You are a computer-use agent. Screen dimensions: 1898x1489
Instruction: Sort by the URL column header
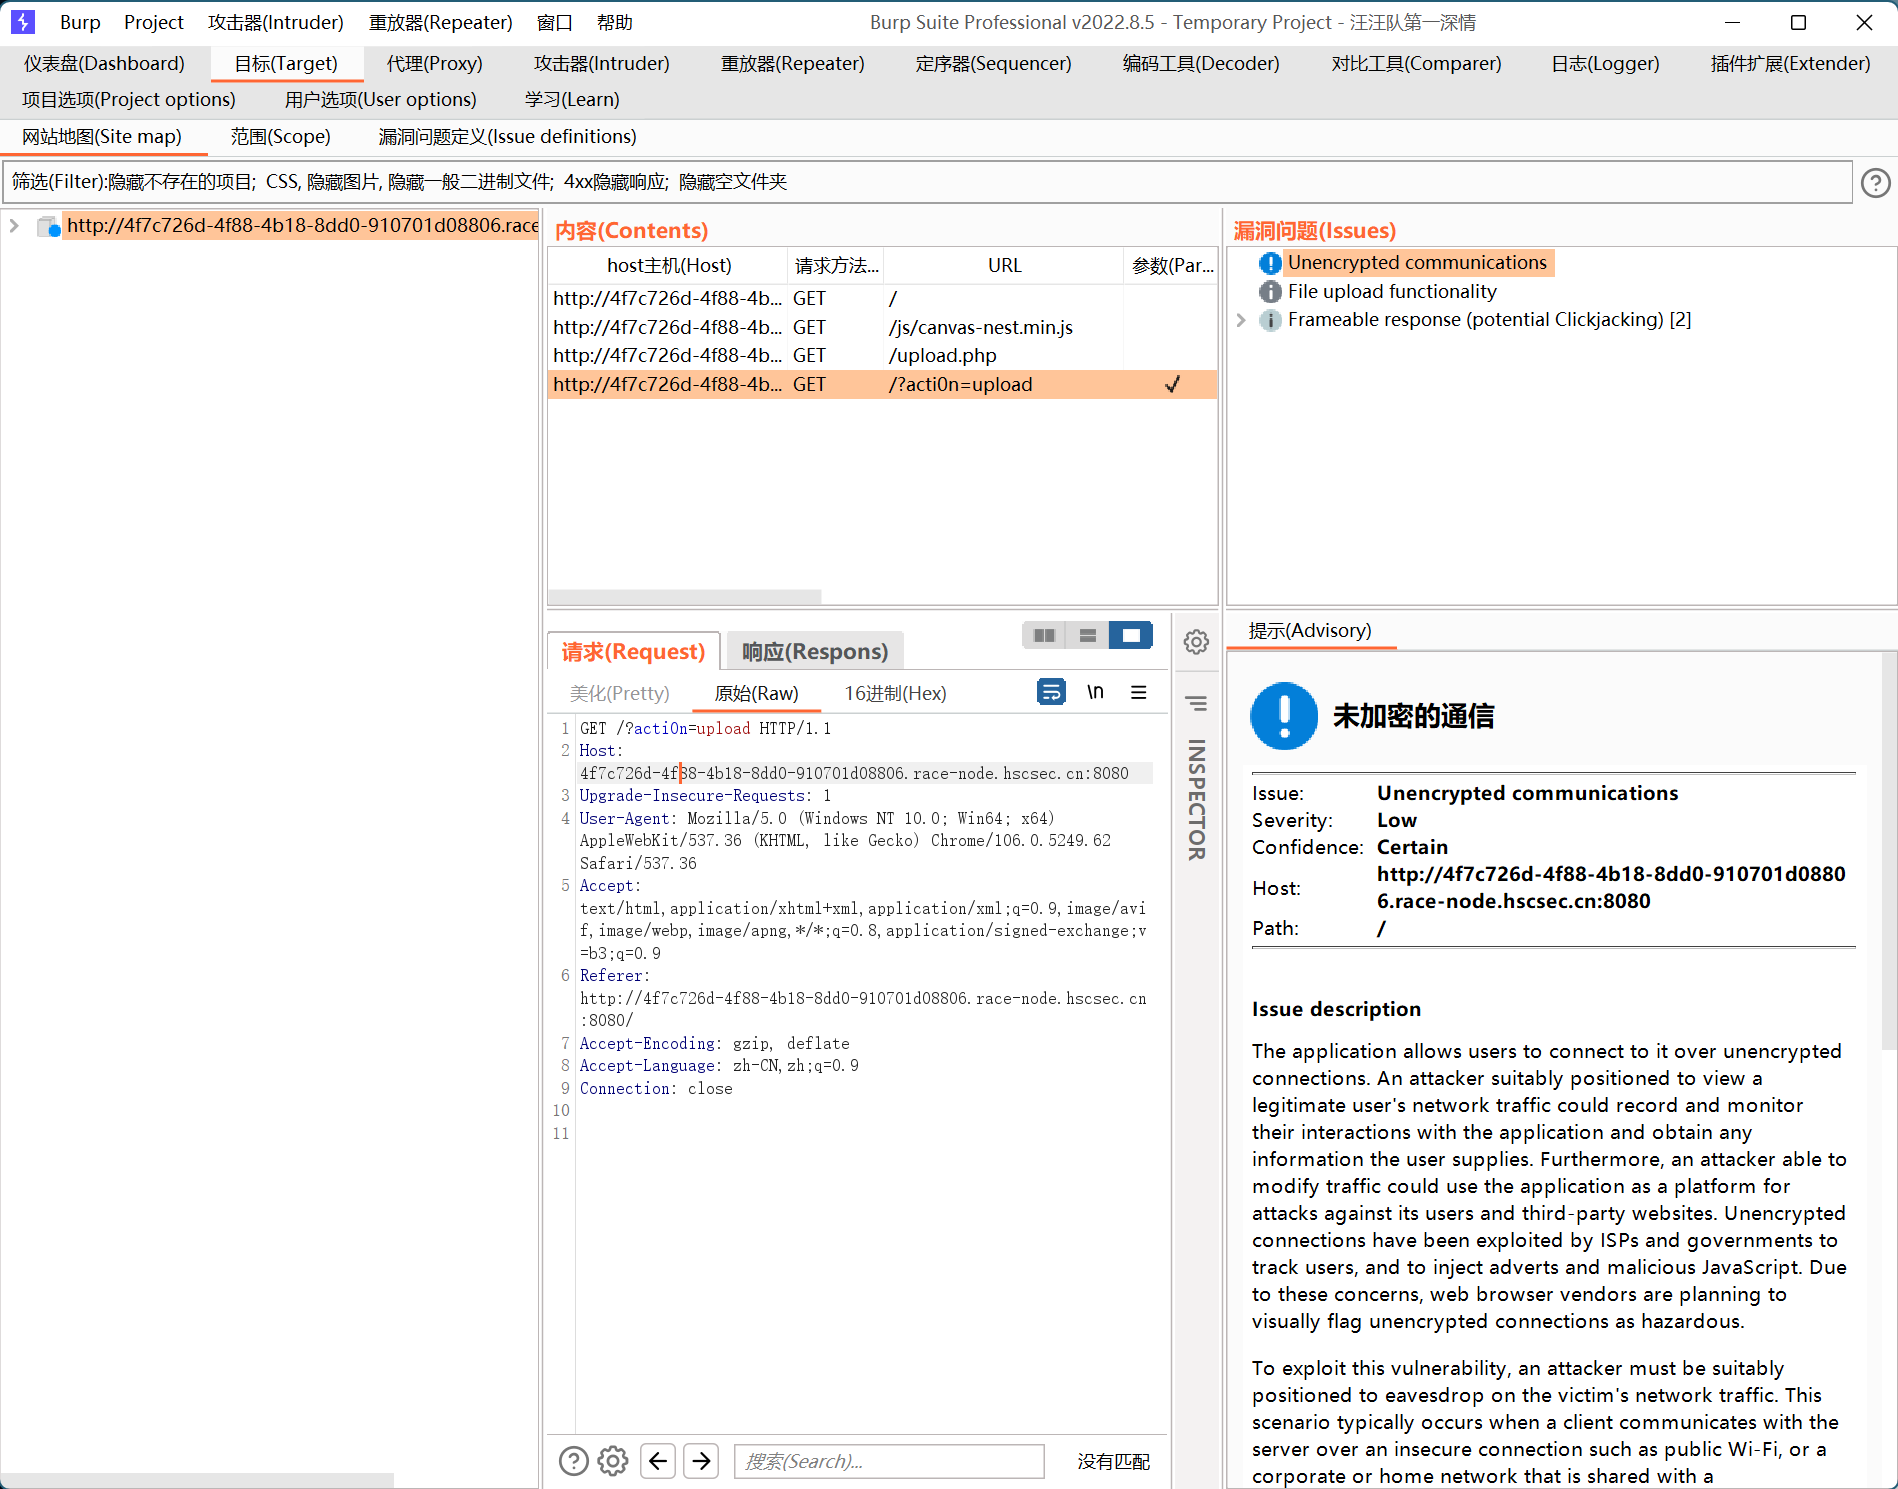pyautogui.click(x=1005, y=266)
